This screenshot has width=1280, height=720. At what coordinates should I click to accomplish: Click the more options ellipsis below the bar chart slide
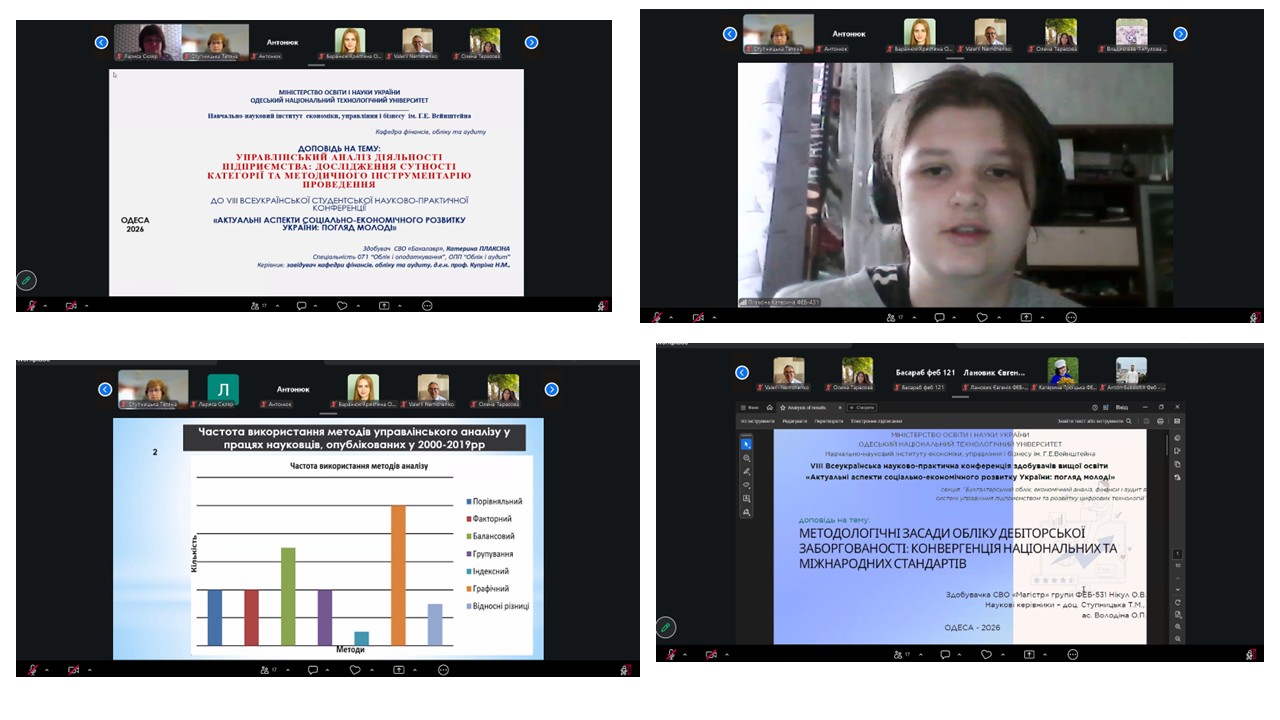click(443, 669)
